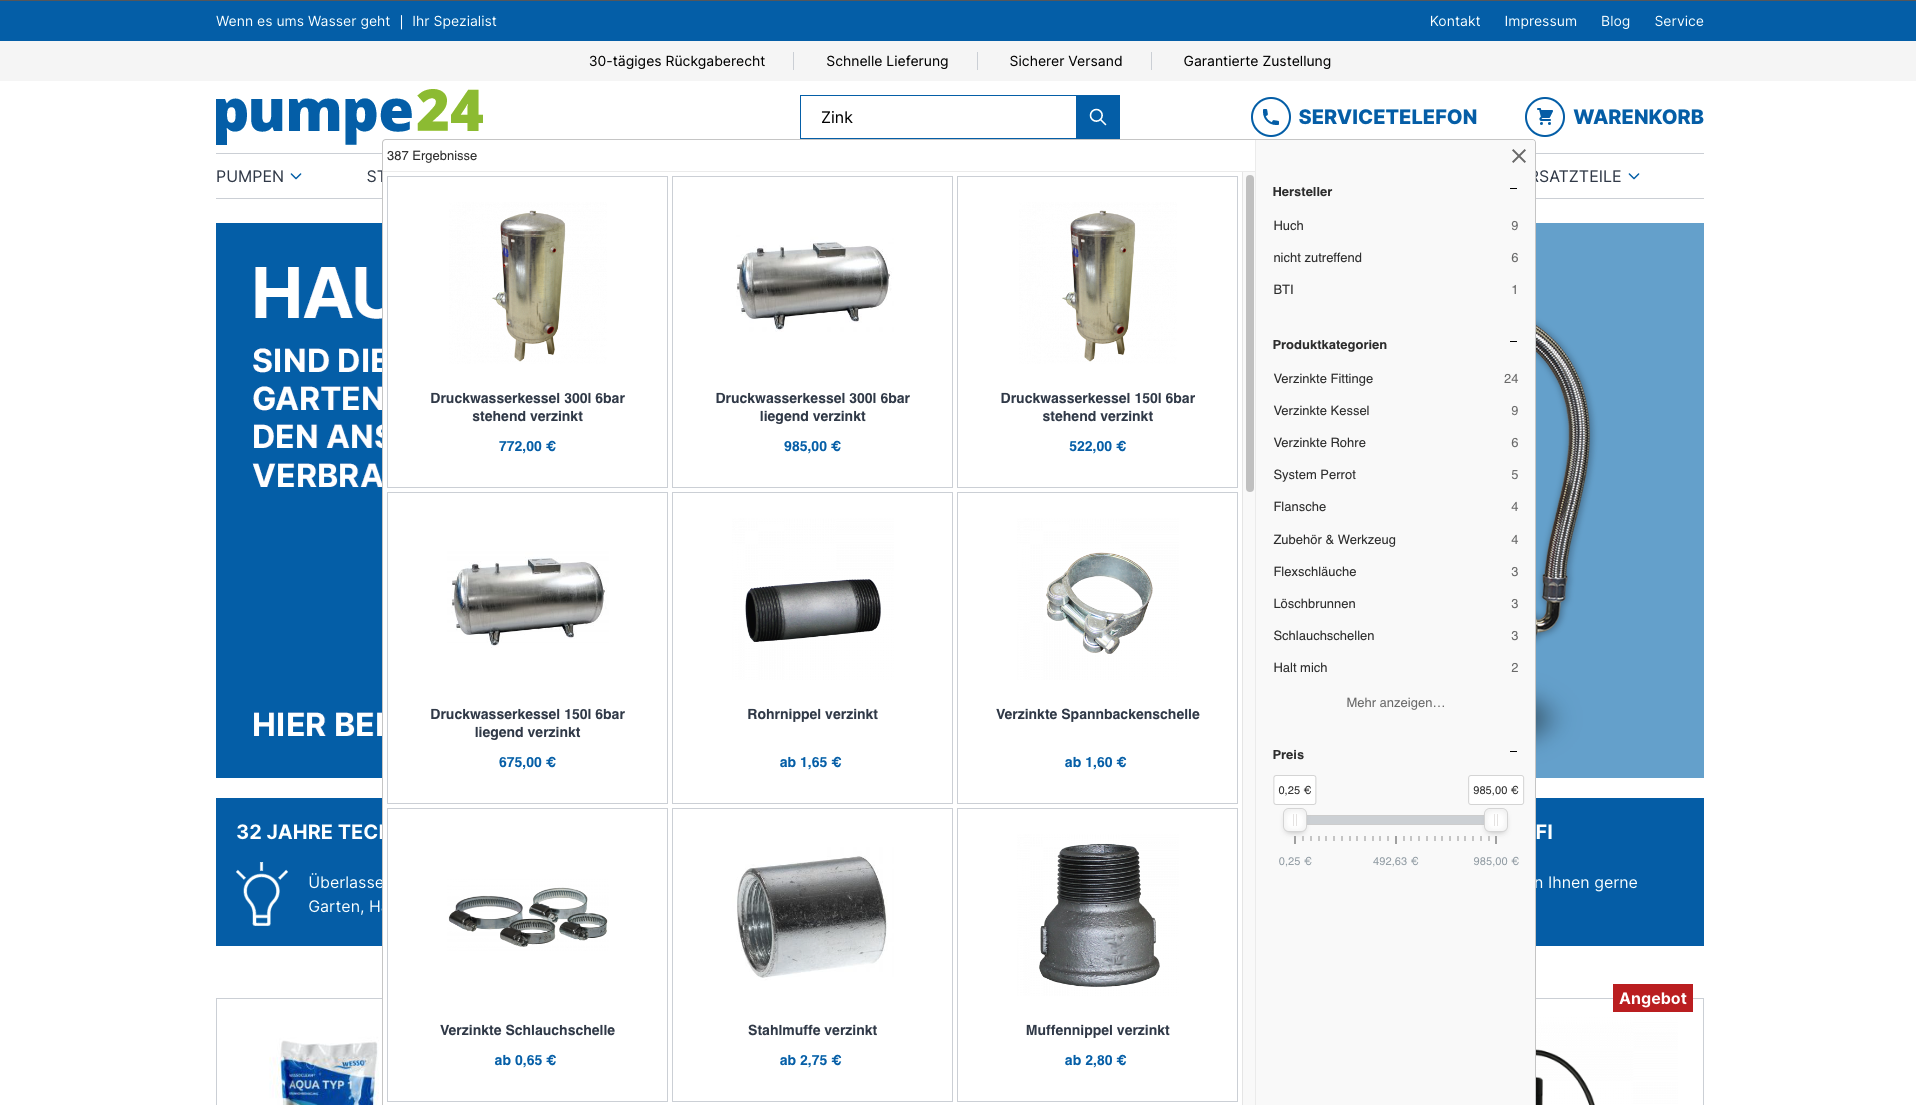1916x1105 pixels.
Task: Open the Rohrnippel verzinkt product
Action: click(812, 714)
